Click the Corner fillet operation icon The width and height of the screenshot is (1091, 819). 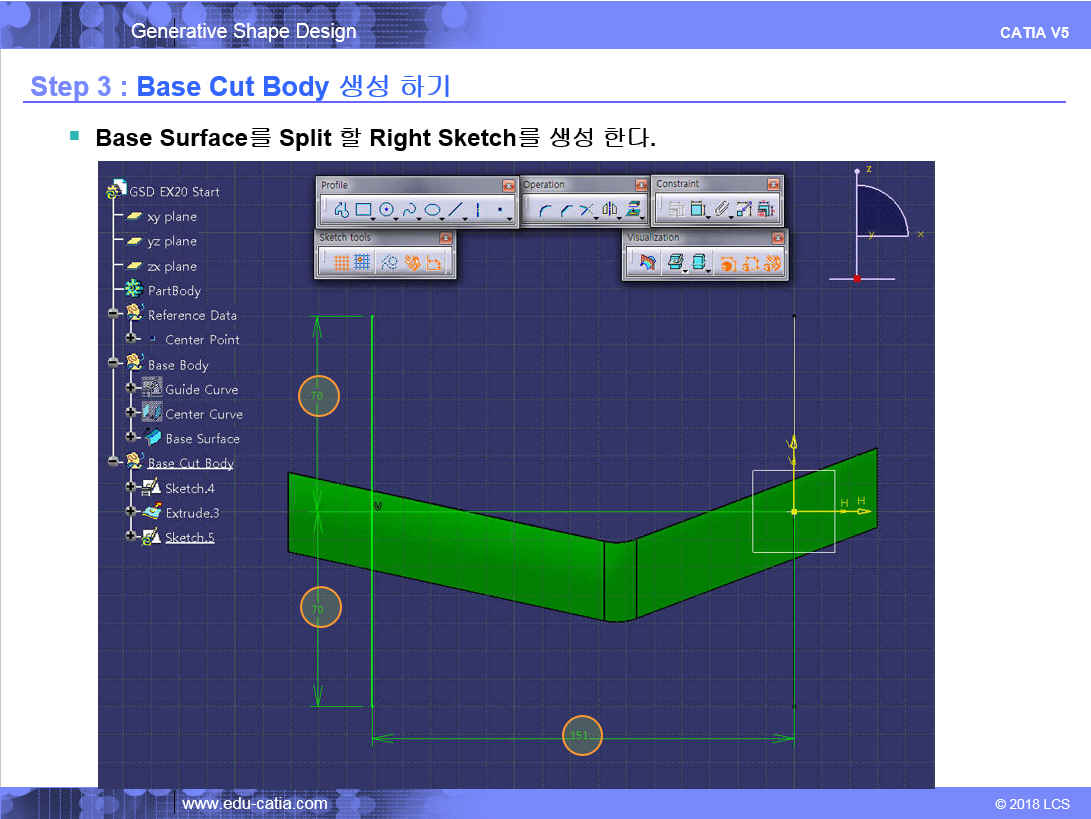click(x=544, y=210)
